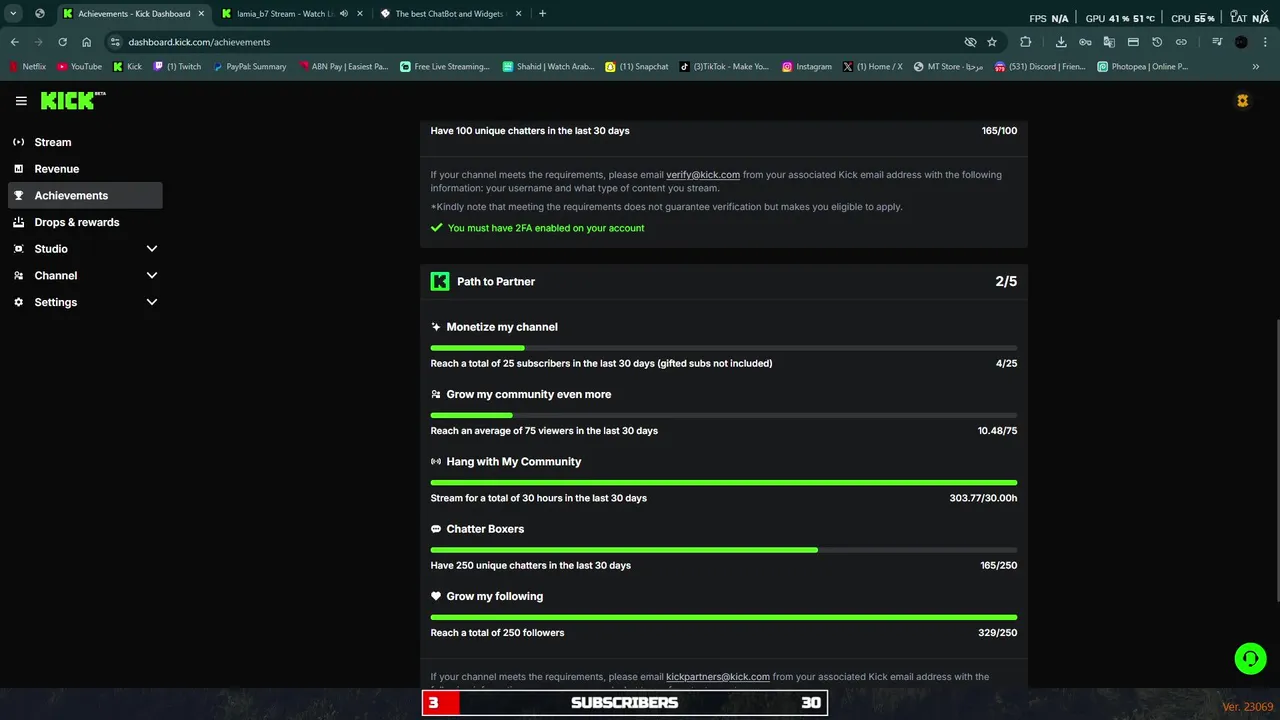Click the Kick logo in header
This screenshot has height=720, width=1280.
(x=73, y=101)
